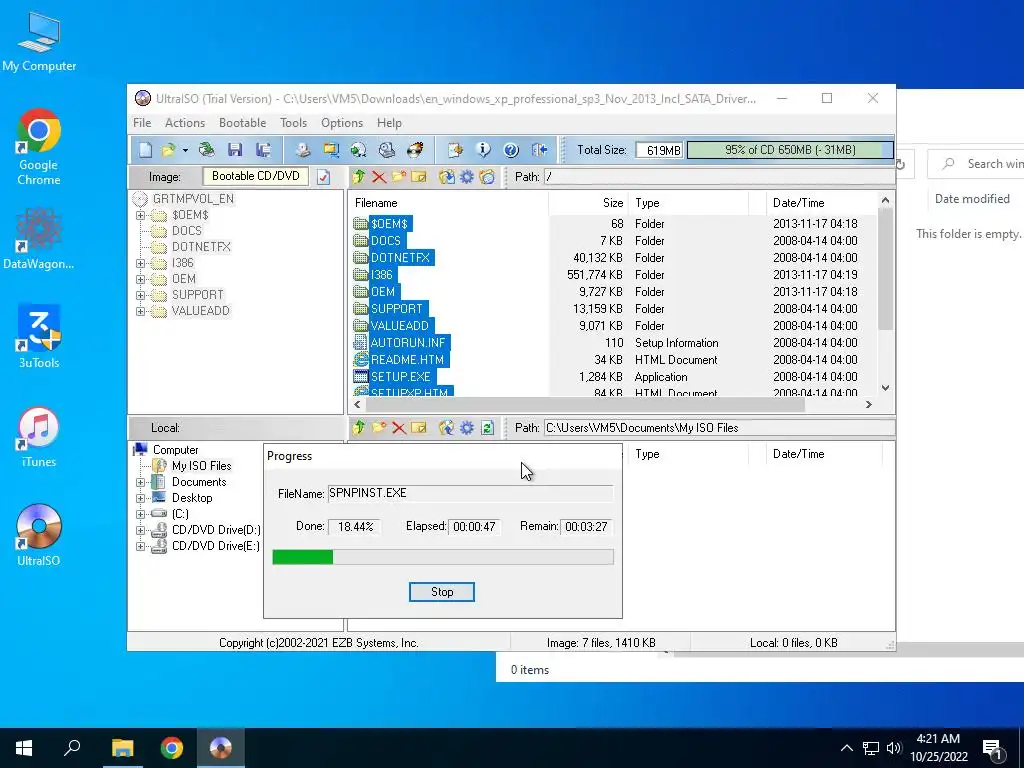The image size is (1024, 768).
Task: Sort image list by Date/Time column header
Action: point(822,203)
